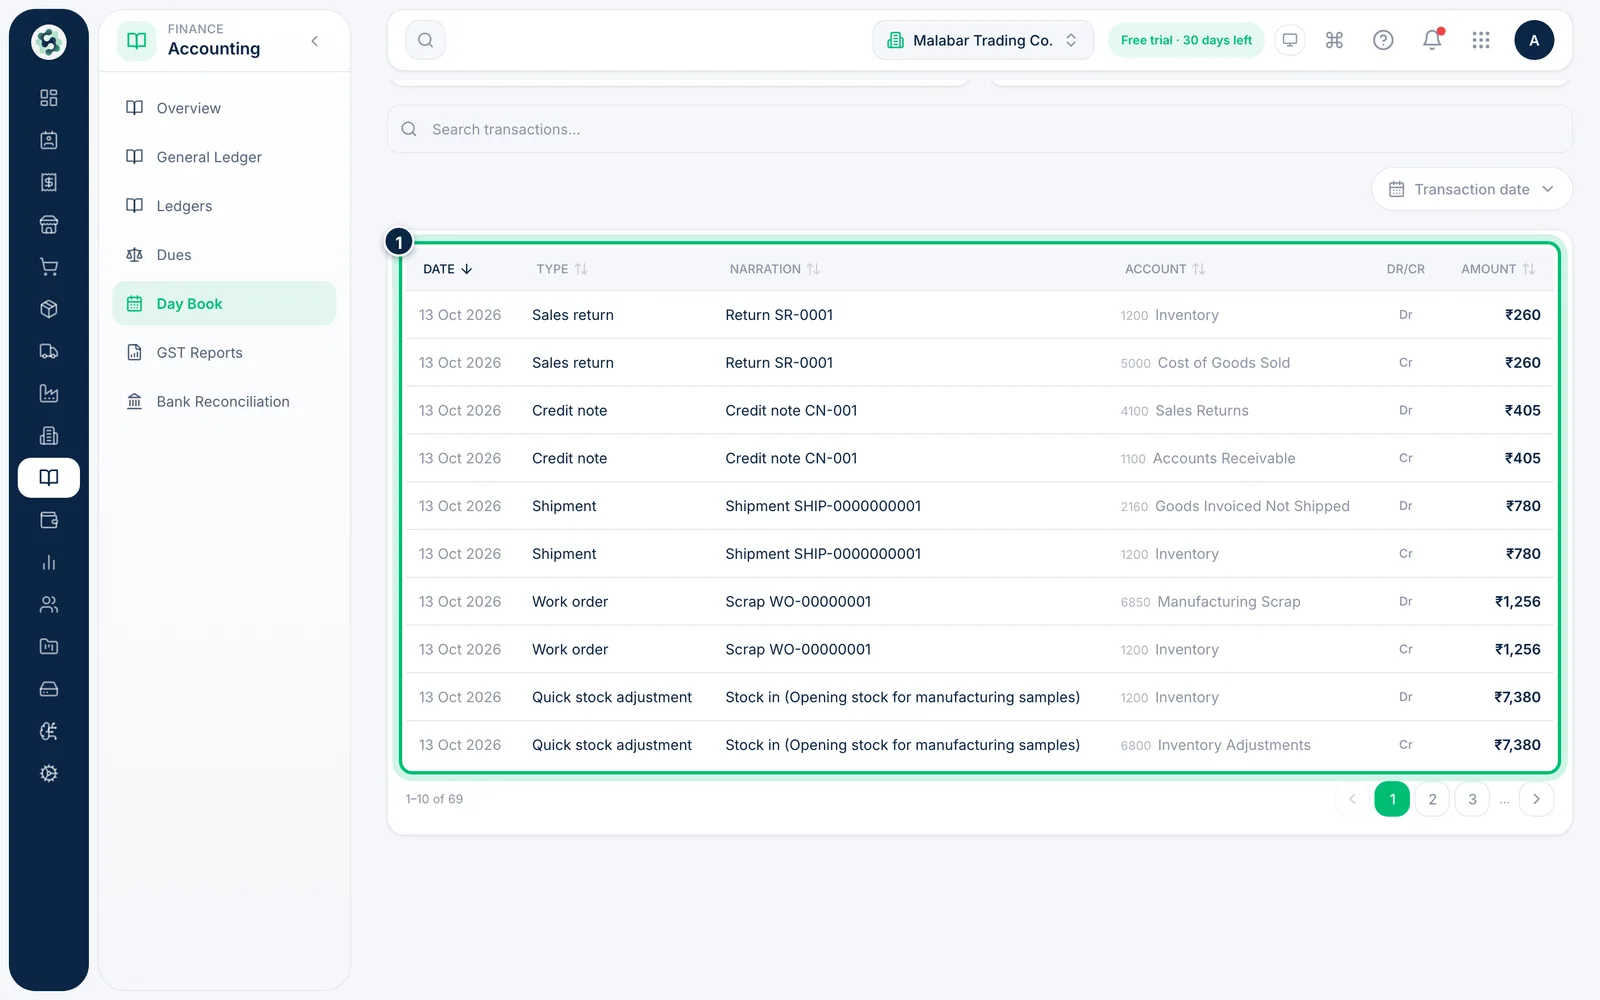The width and height of the screenshot is (1600, 1000).
Task: Click the 1100 Accounts Receivable account cell
Action: point(1208,458)
